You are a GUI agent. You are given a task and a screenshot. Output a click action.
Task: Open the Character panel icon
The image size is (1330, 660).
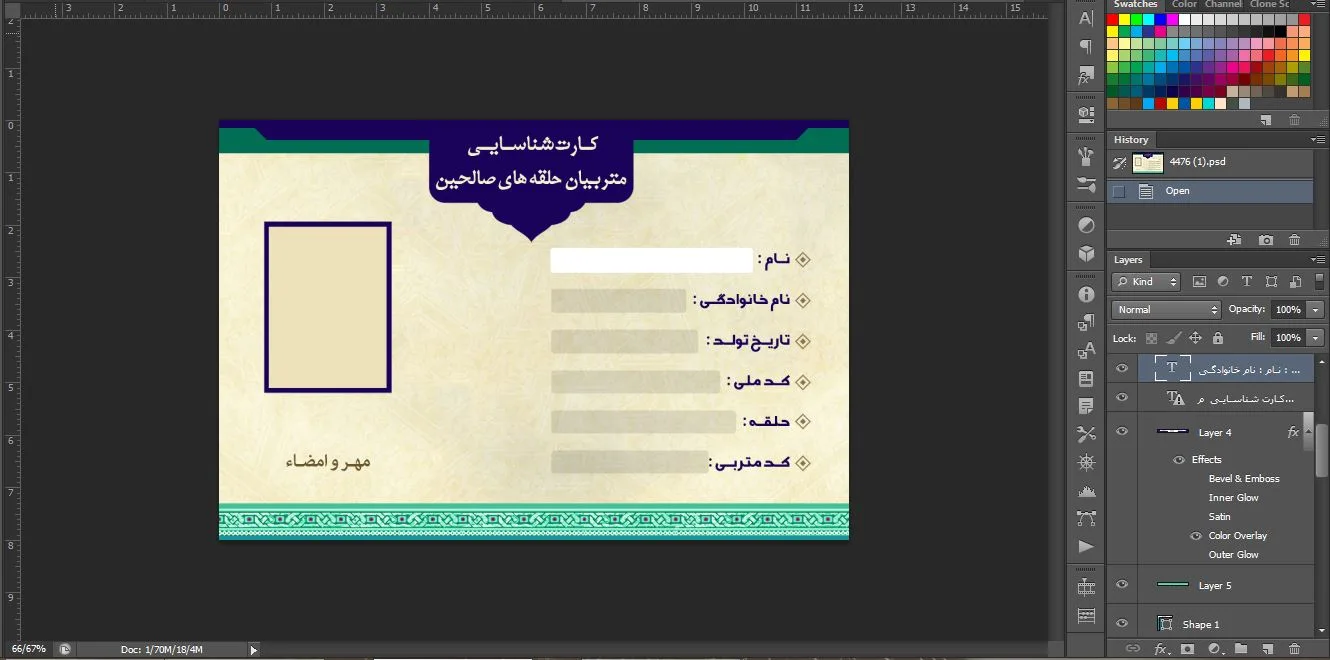coord(1086,17)
